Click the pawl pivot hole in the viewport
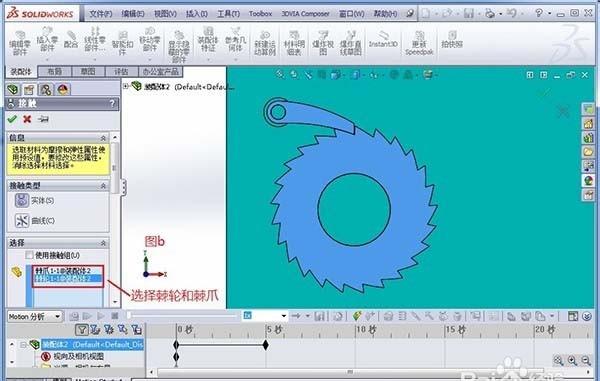This screenshot has height=381, width=600. coord(278,112)
